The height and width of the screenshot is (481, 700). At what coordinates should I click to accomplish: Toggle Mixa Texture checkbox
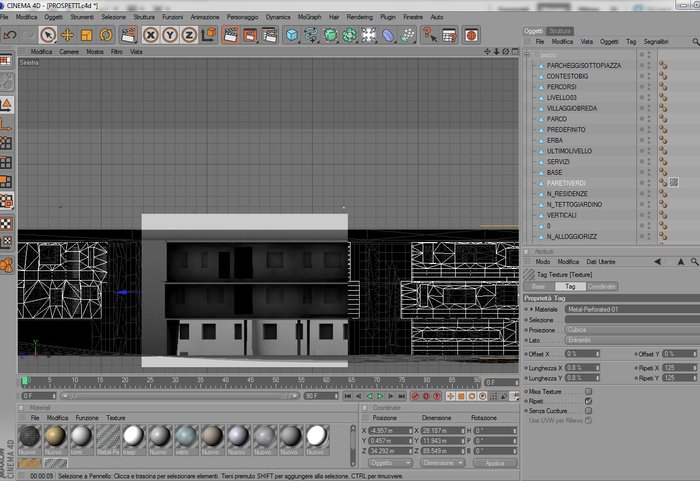(x=588, y=391)
